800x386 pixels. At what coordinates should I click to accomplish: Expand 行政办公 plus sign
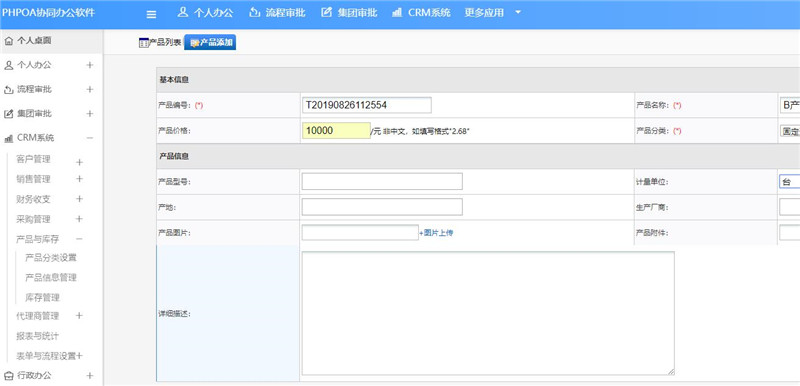click(x=90, y=376)
